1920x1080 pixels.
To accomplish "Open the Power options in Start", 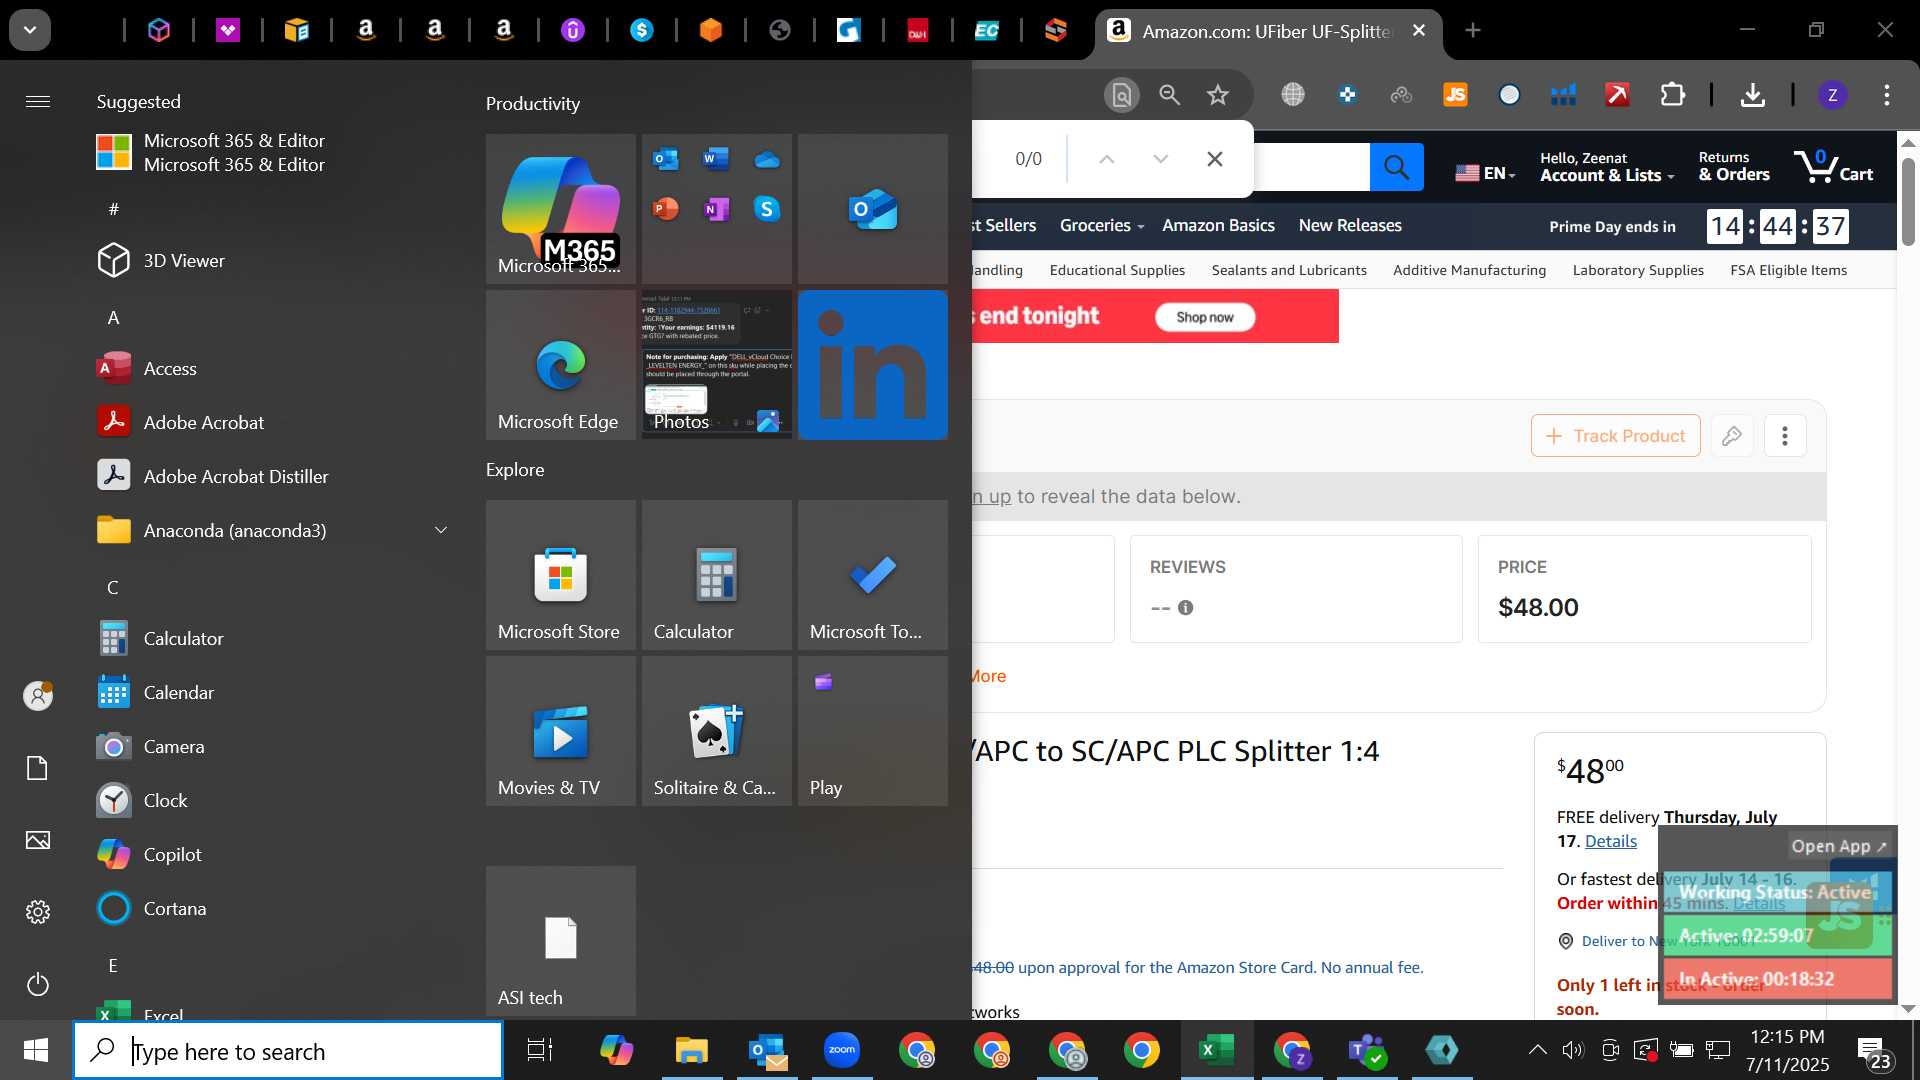I will tap(38, 984).
